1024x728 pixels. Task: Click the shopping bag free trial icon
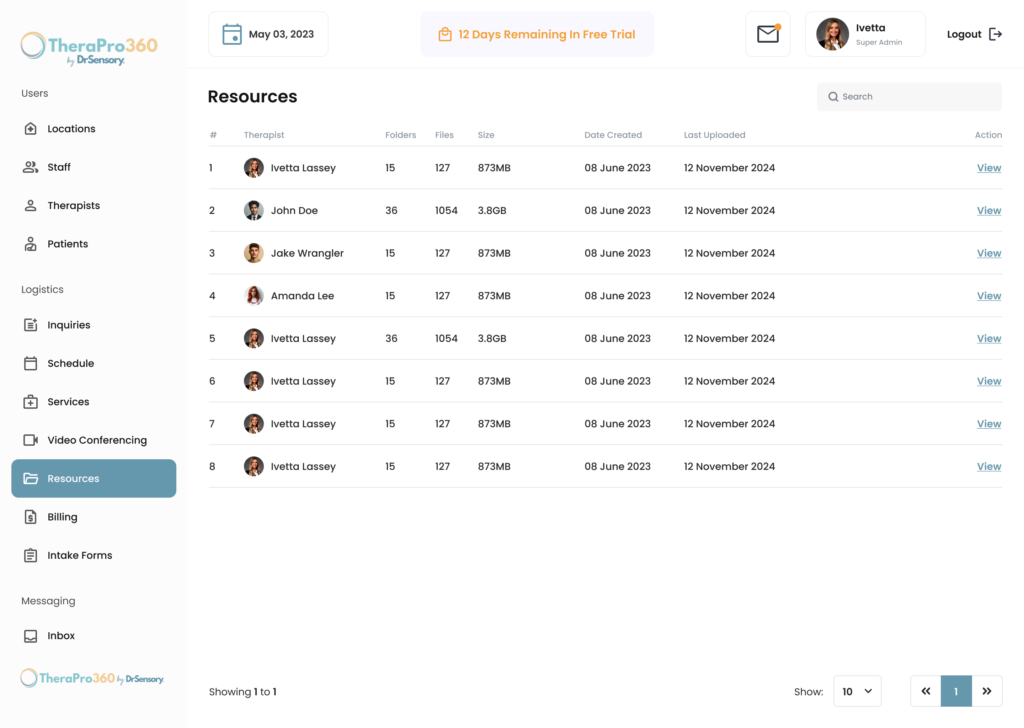point(445,35)
